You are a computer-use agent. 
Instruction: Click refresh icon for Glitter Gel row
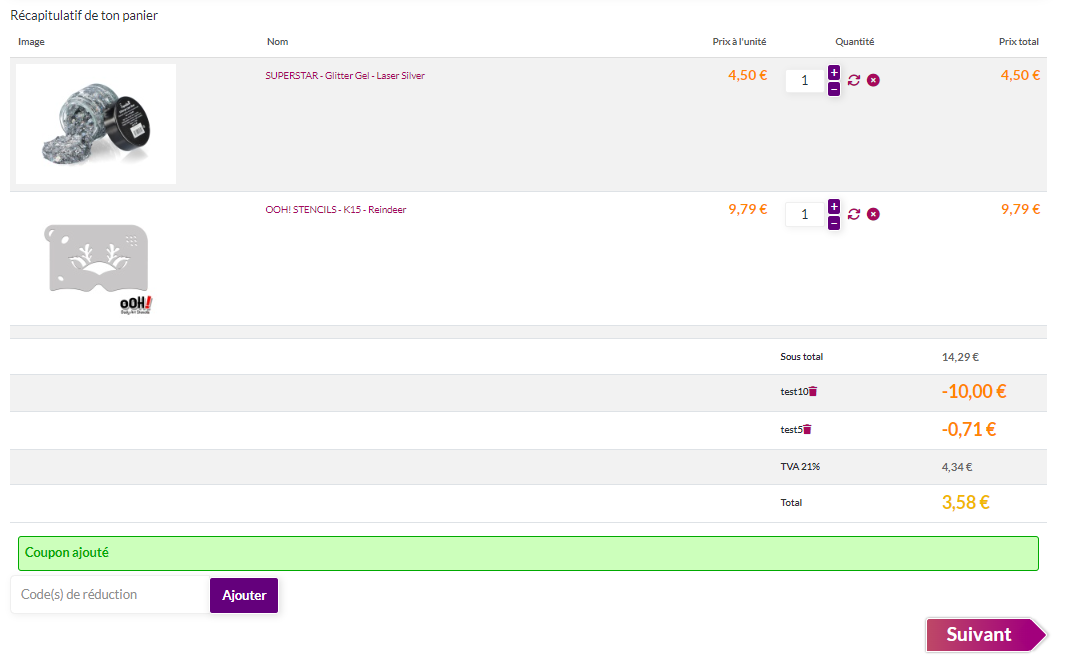(854, 80)
